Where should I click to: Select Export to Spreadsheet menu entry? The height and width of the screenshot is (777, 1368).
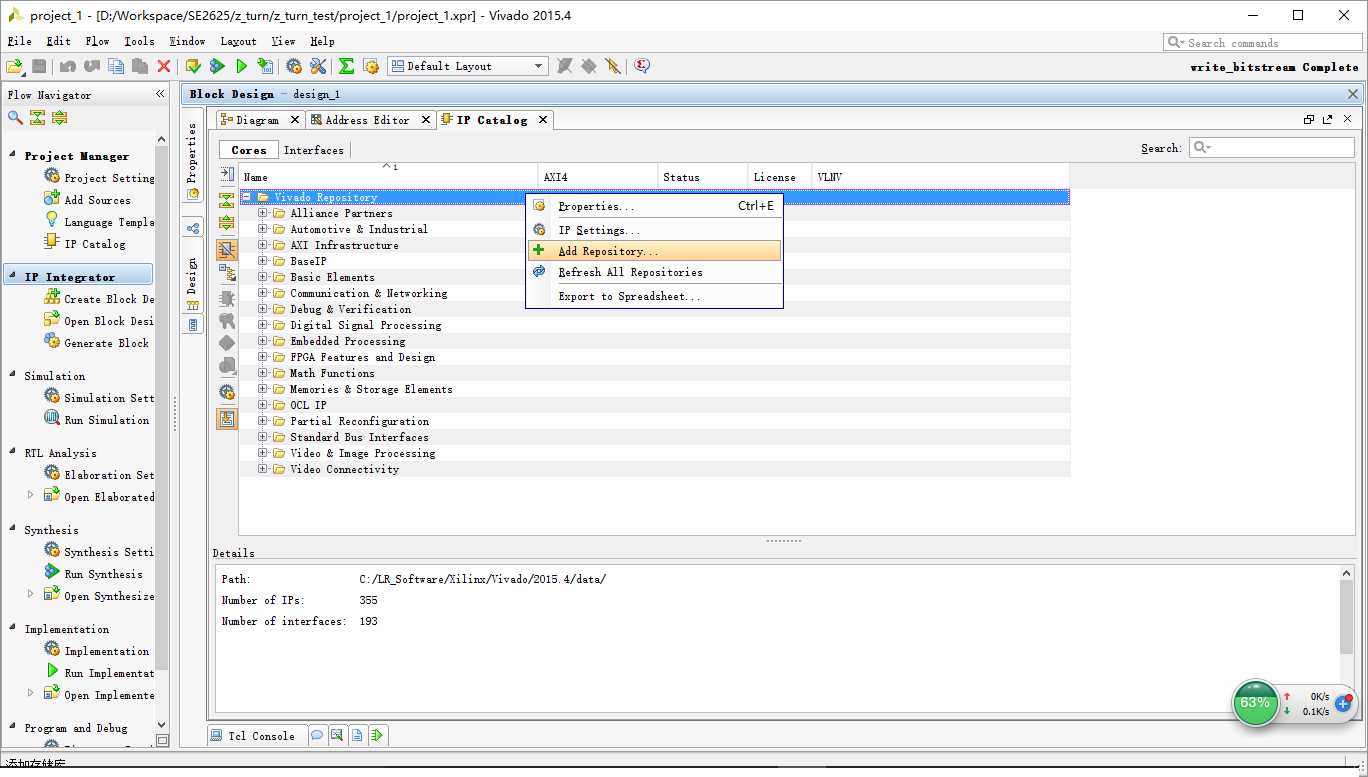[654, 296]
